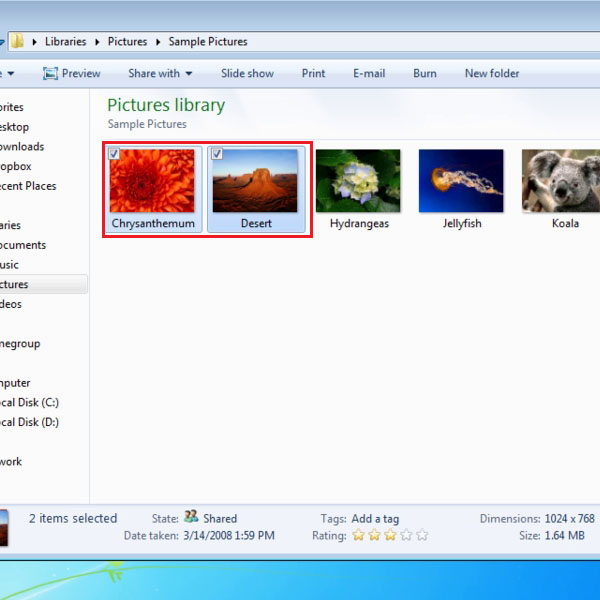
Task: Click the Shared state text
Action: (220, 518)
